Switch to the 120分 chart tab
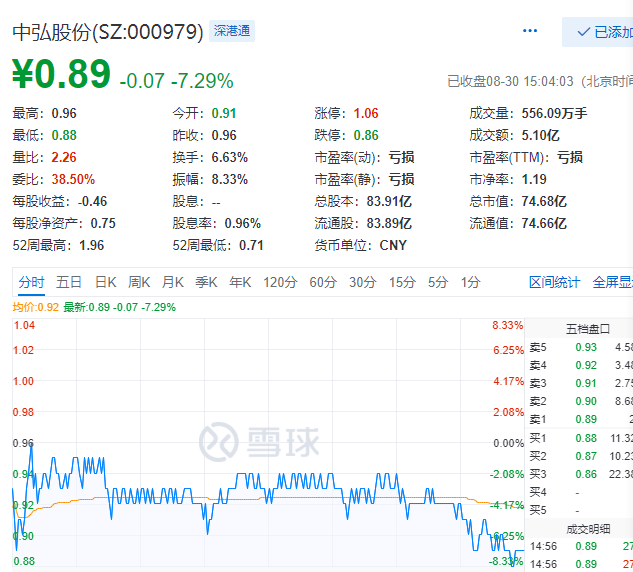Viewport: 633px width, 572px height. click(280, 282)
